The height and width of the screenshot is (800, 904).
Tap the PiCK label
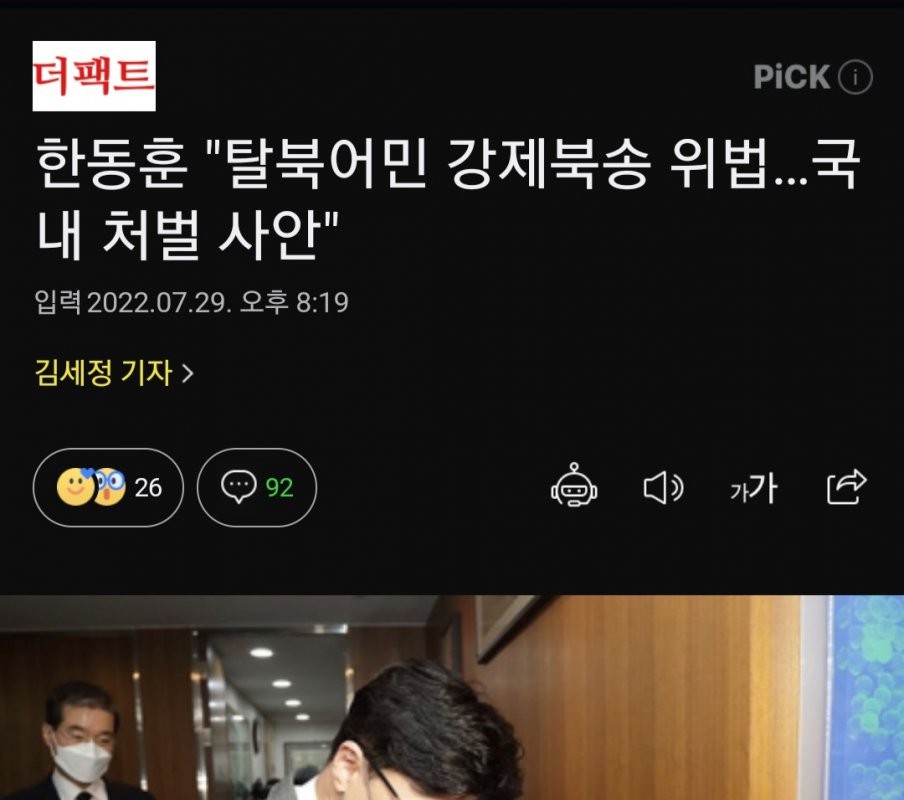coord(791,77)
